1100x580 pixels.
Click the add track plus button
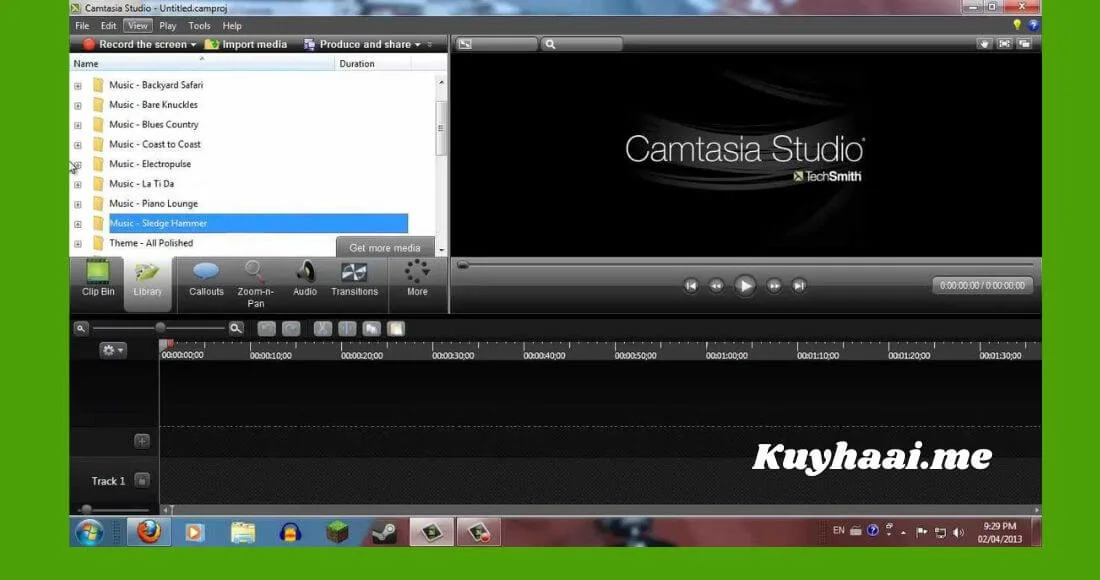(x=142, y=441)
